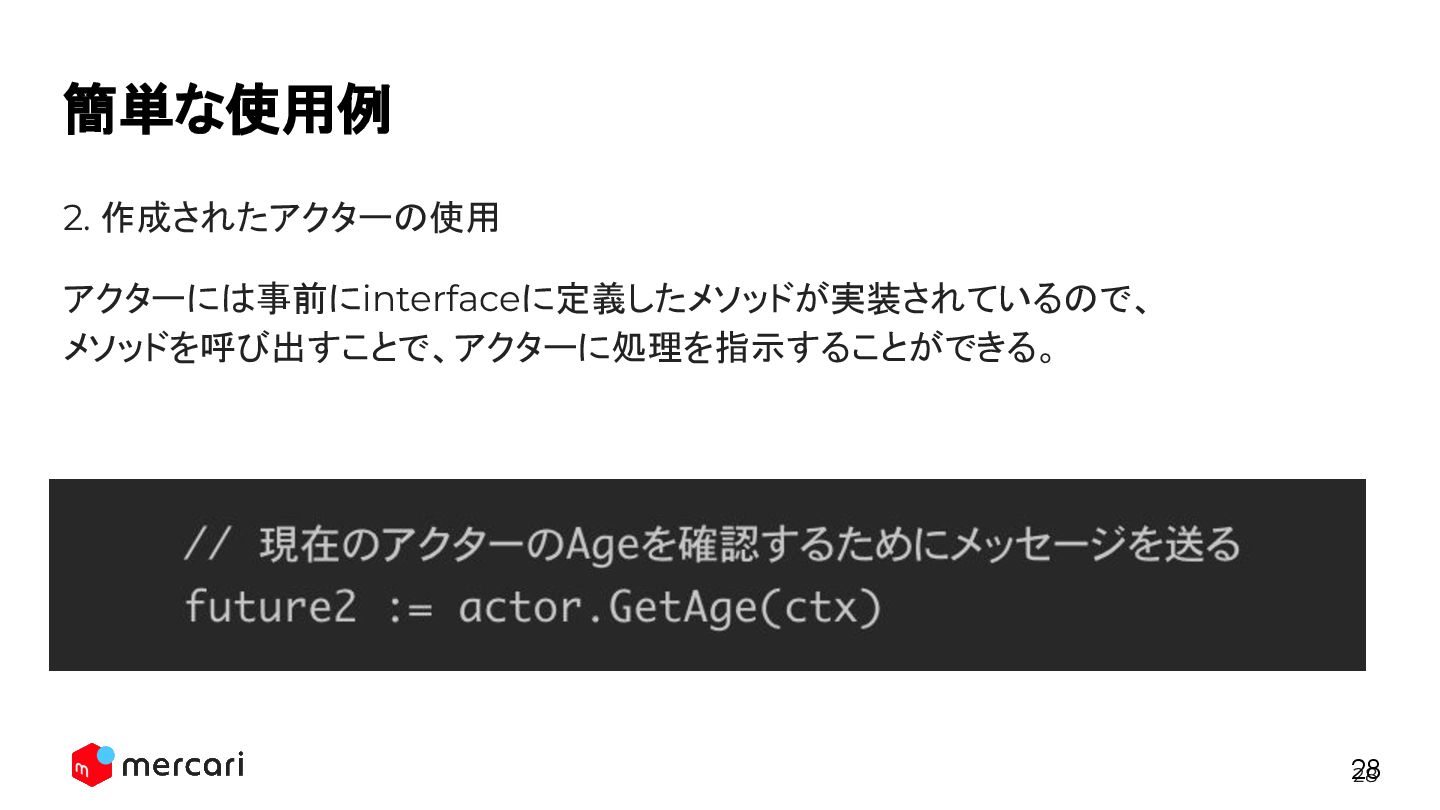Image resolution: width=1440 pixels, height=810 pixels.
Task: Click the red Mercari box logo icon
Action: [x=88, y=768]
